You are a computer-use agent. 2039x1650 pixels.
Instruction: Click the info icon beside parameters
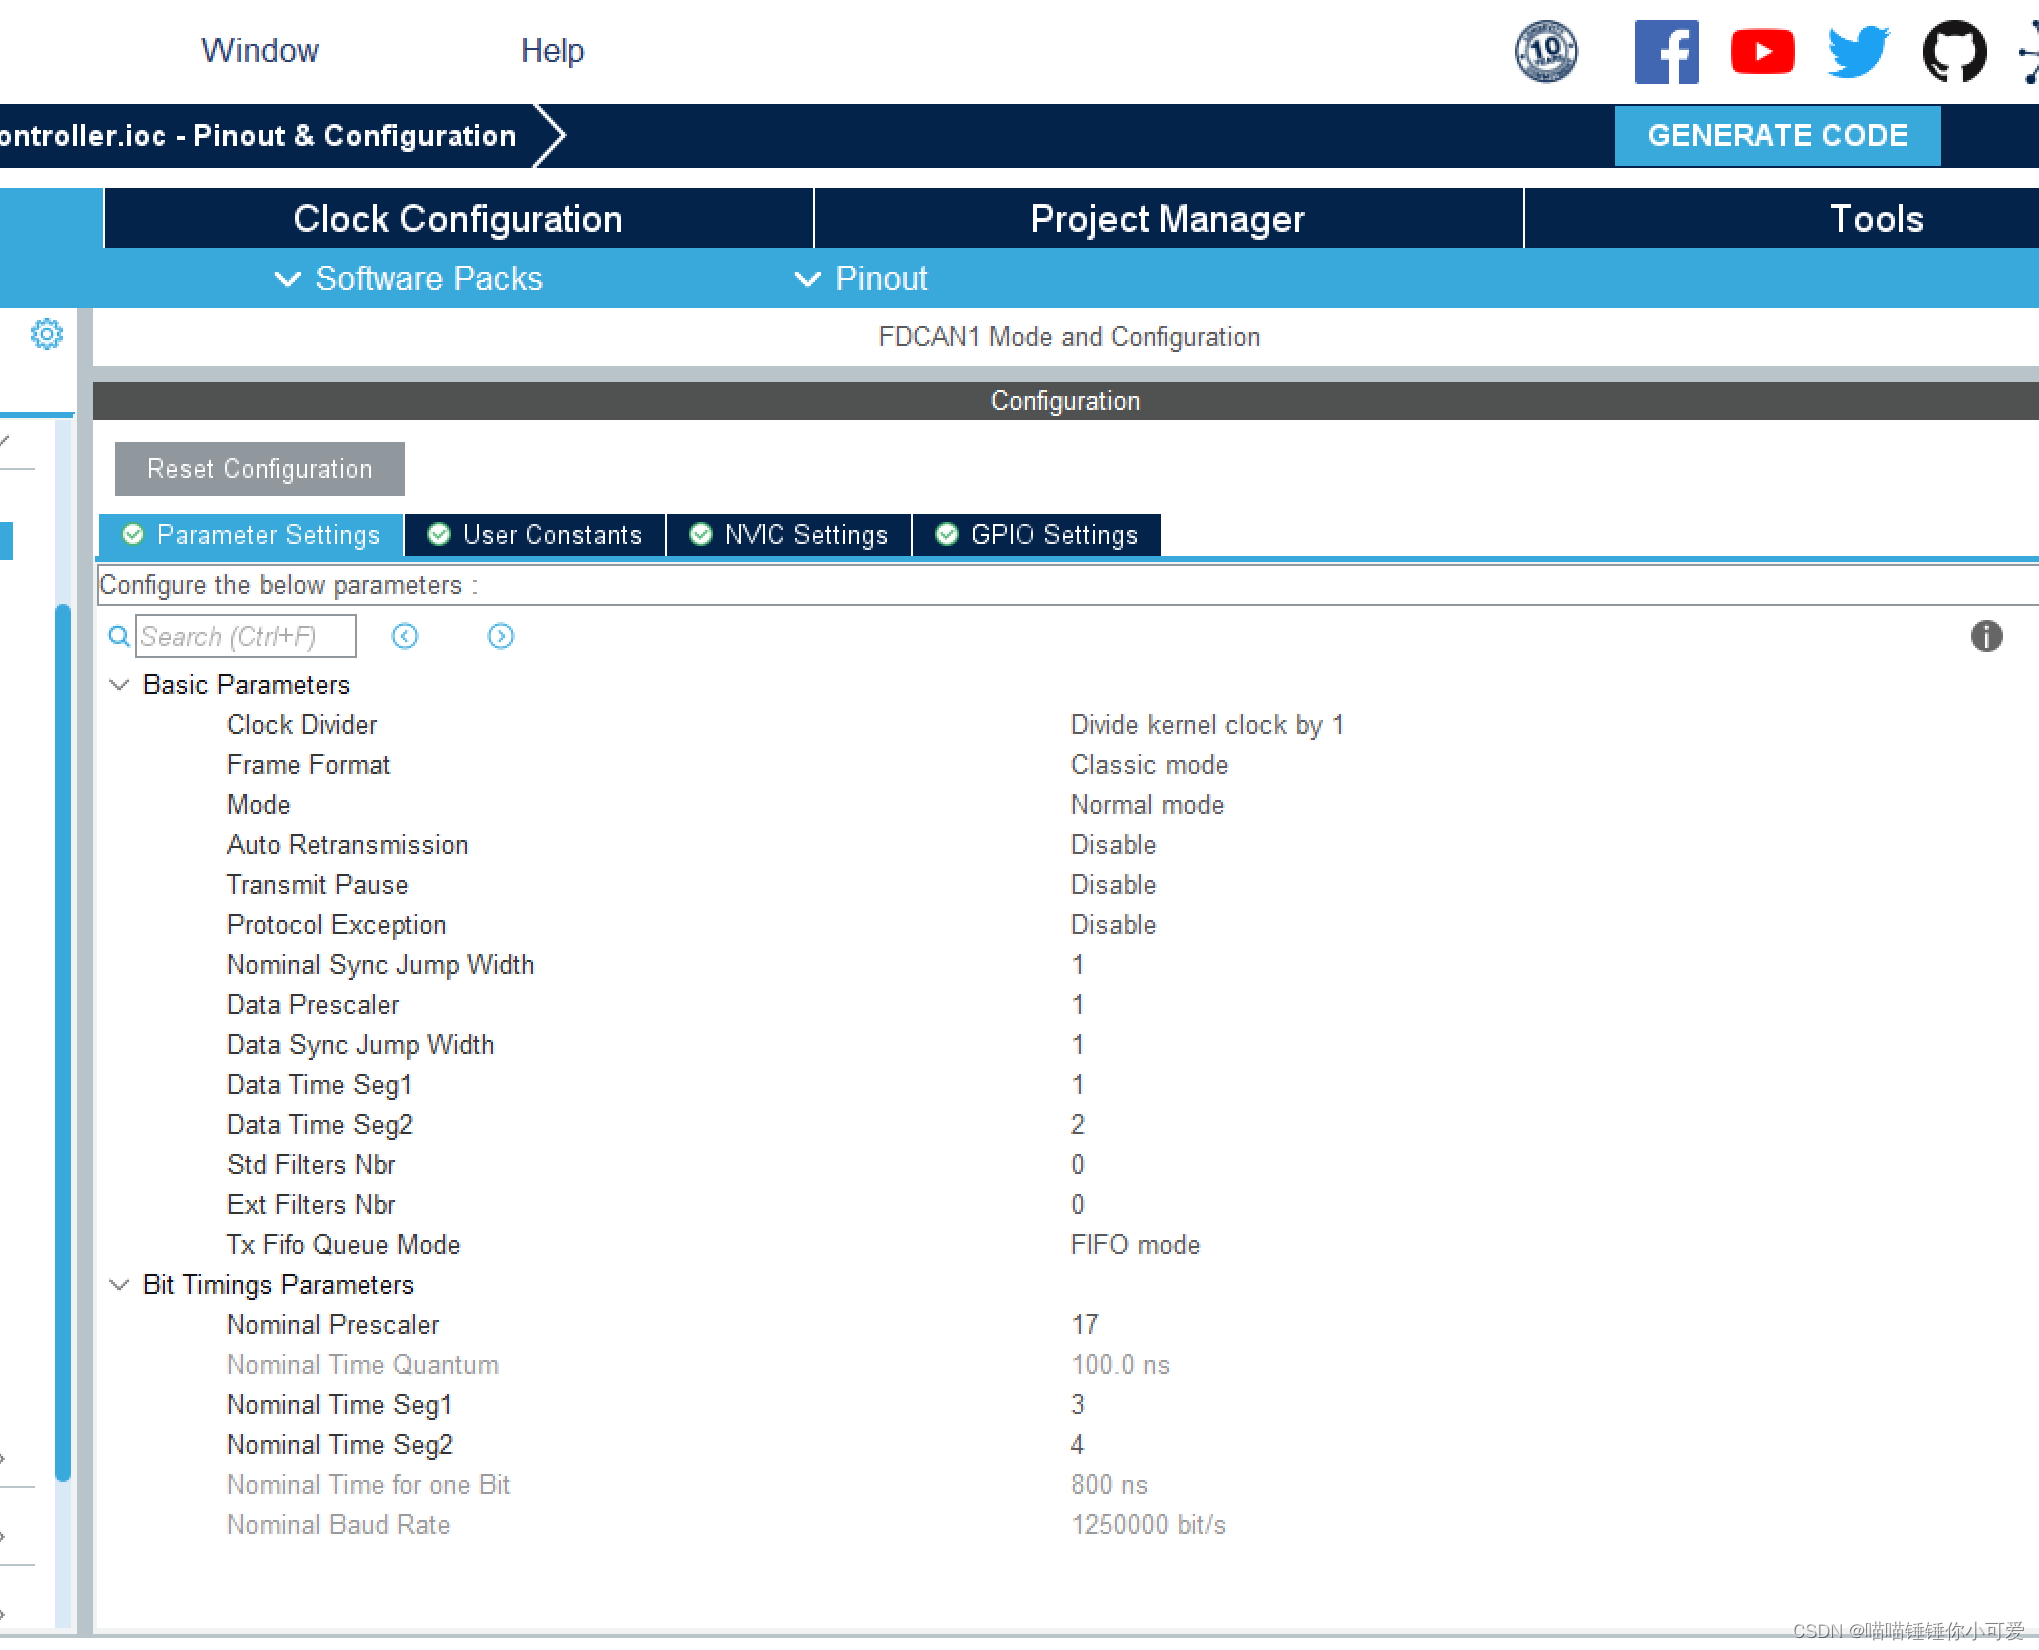1986,636
